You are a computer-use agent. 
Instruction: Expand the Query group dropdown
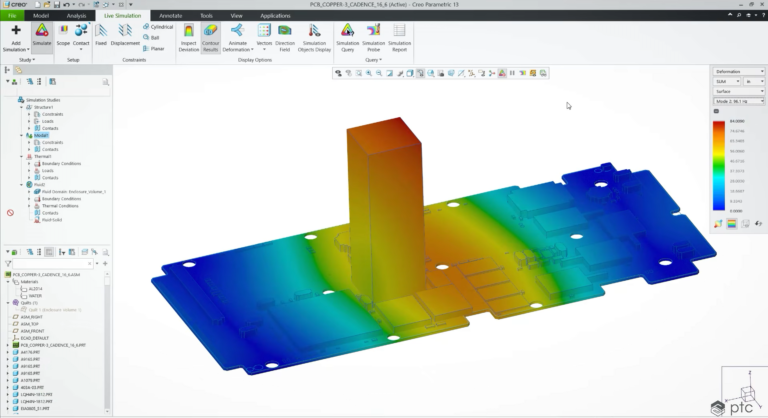(373, 60)
